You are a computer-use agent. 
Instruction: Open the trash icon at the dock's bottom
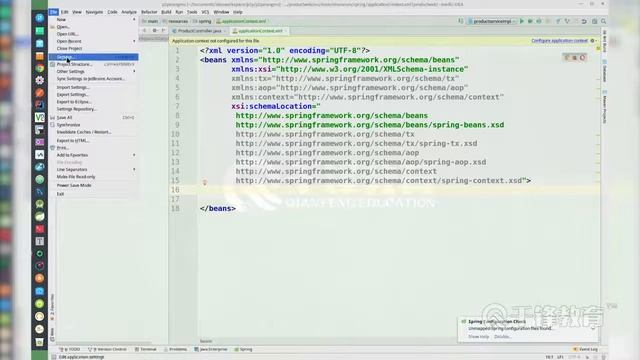click(40, 342)
